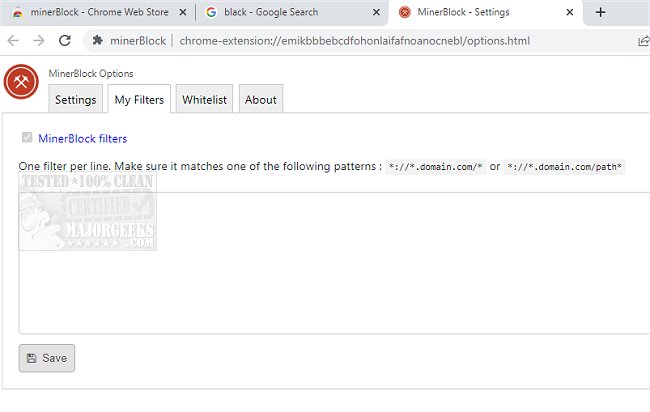650x412 pixels.
Task: Click the floppy disk icon on Save
Action: [31, 358]
